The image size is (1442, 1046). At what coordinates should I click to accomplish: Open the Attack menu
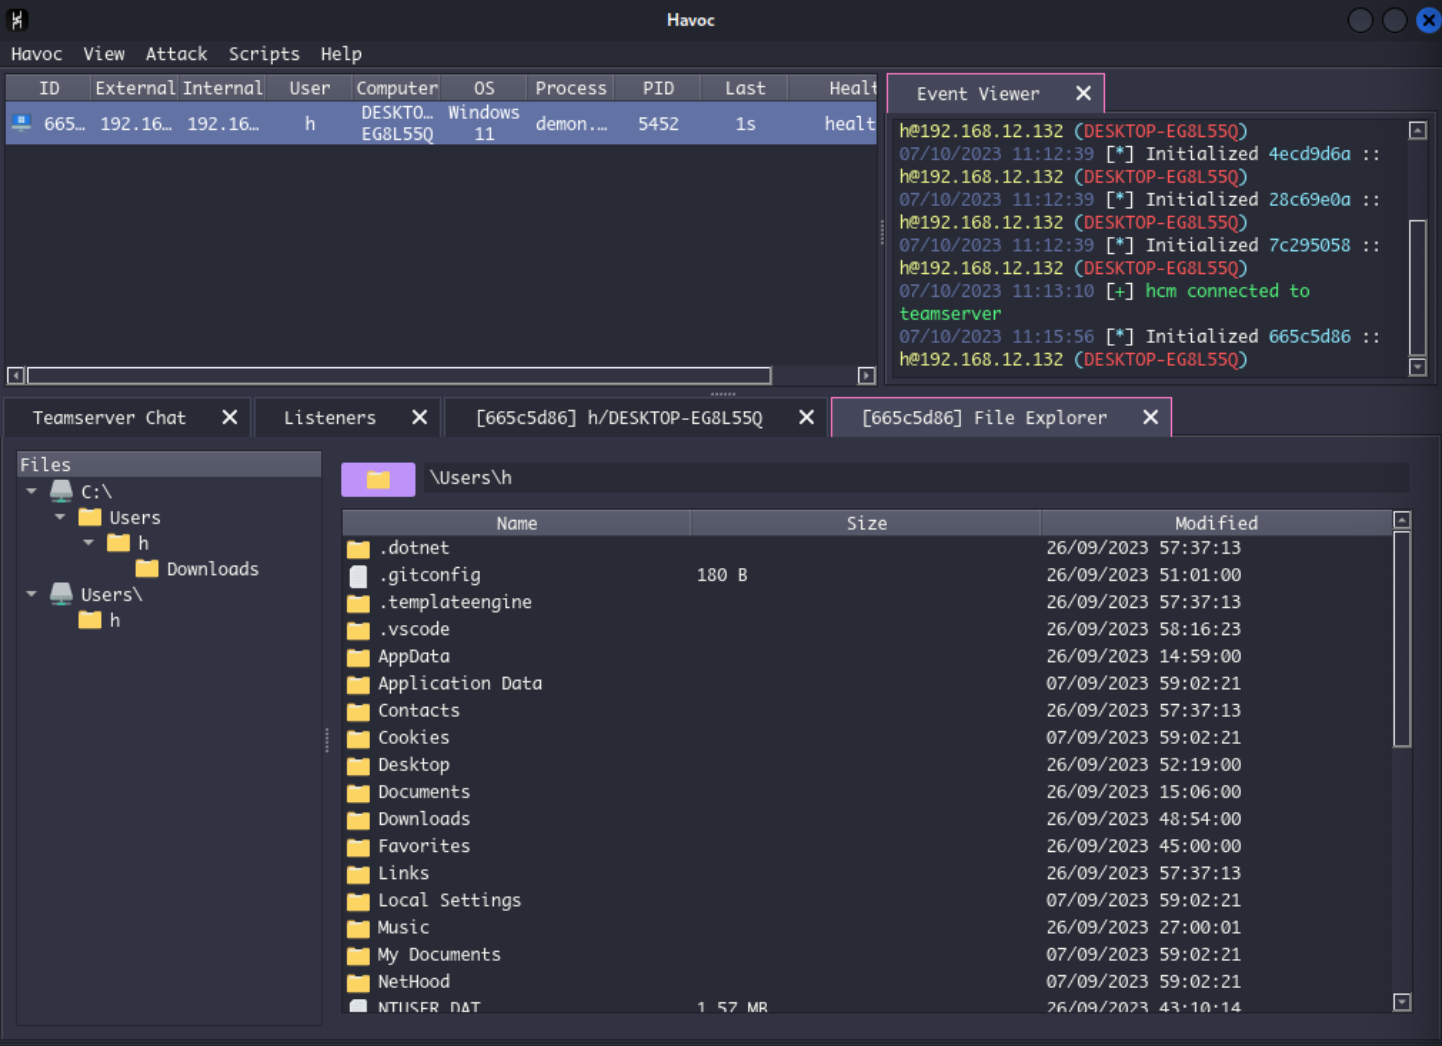[176, 54]
